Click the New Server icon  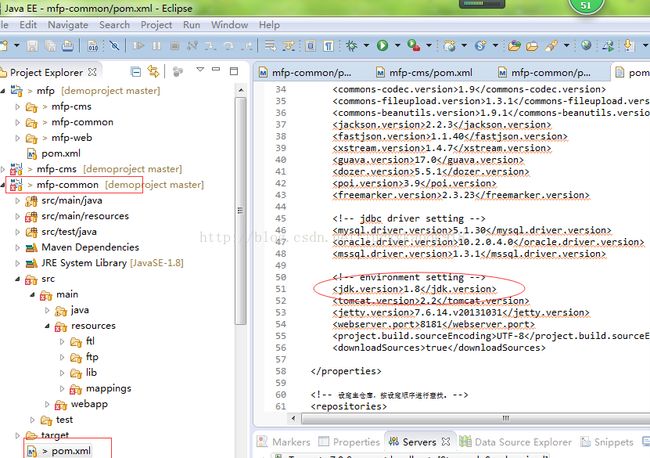click(449, 45)
